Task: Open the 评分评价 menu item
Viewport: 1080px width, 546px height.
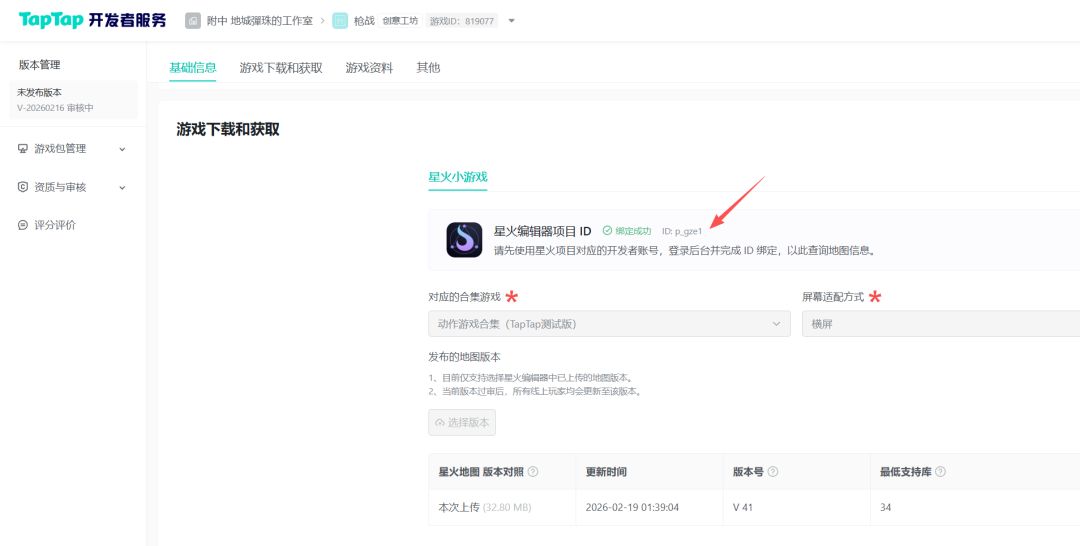Action: (x=55, y=225)
